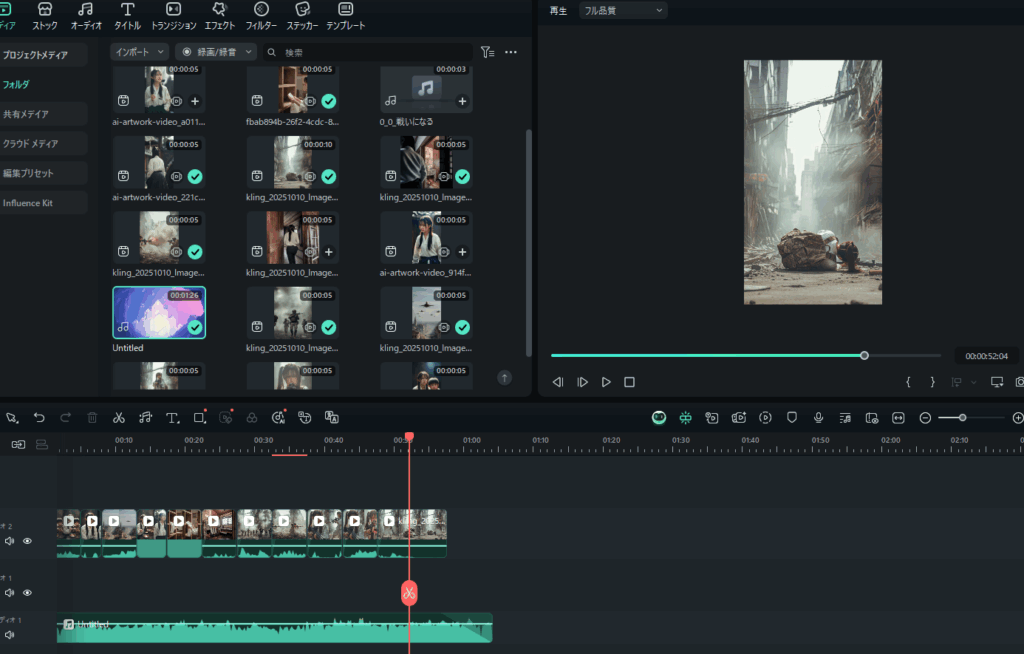
Task: Select the Untitled audio thumbnail in media library
Action: 159,313
